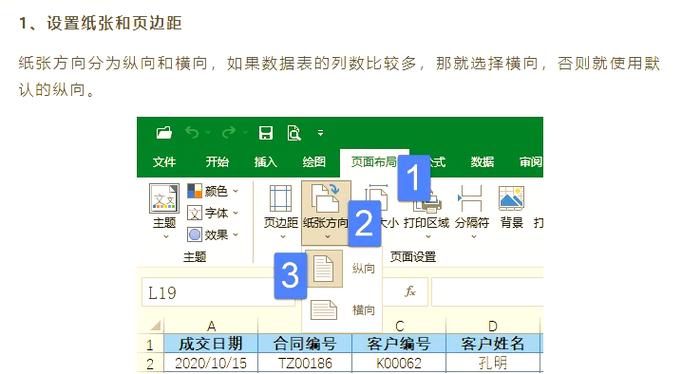Viewport: 682px width, 374px height.
Task: Switch to the 插入 tab
Action: [x=265, y=162]
